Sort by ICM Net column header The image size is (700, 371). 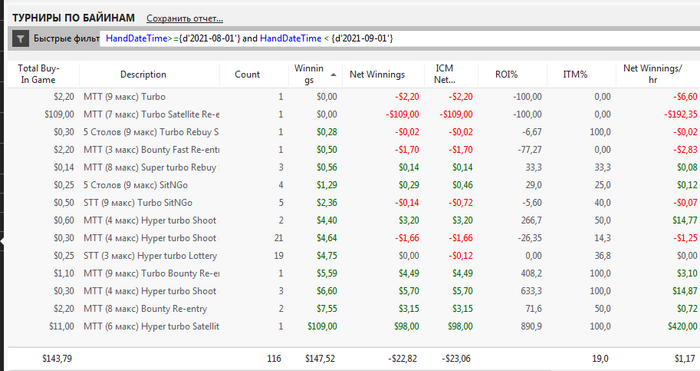[445, 74]
